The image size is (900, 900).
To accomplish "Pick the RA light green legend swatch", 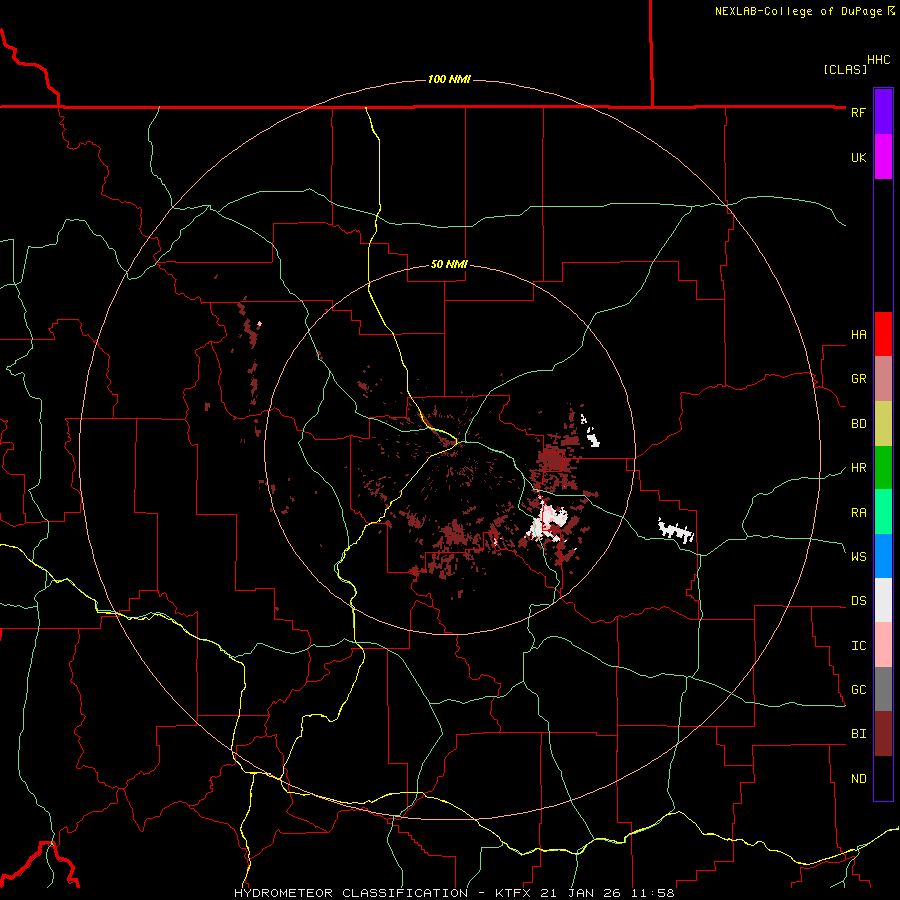I will click(883, 512).
